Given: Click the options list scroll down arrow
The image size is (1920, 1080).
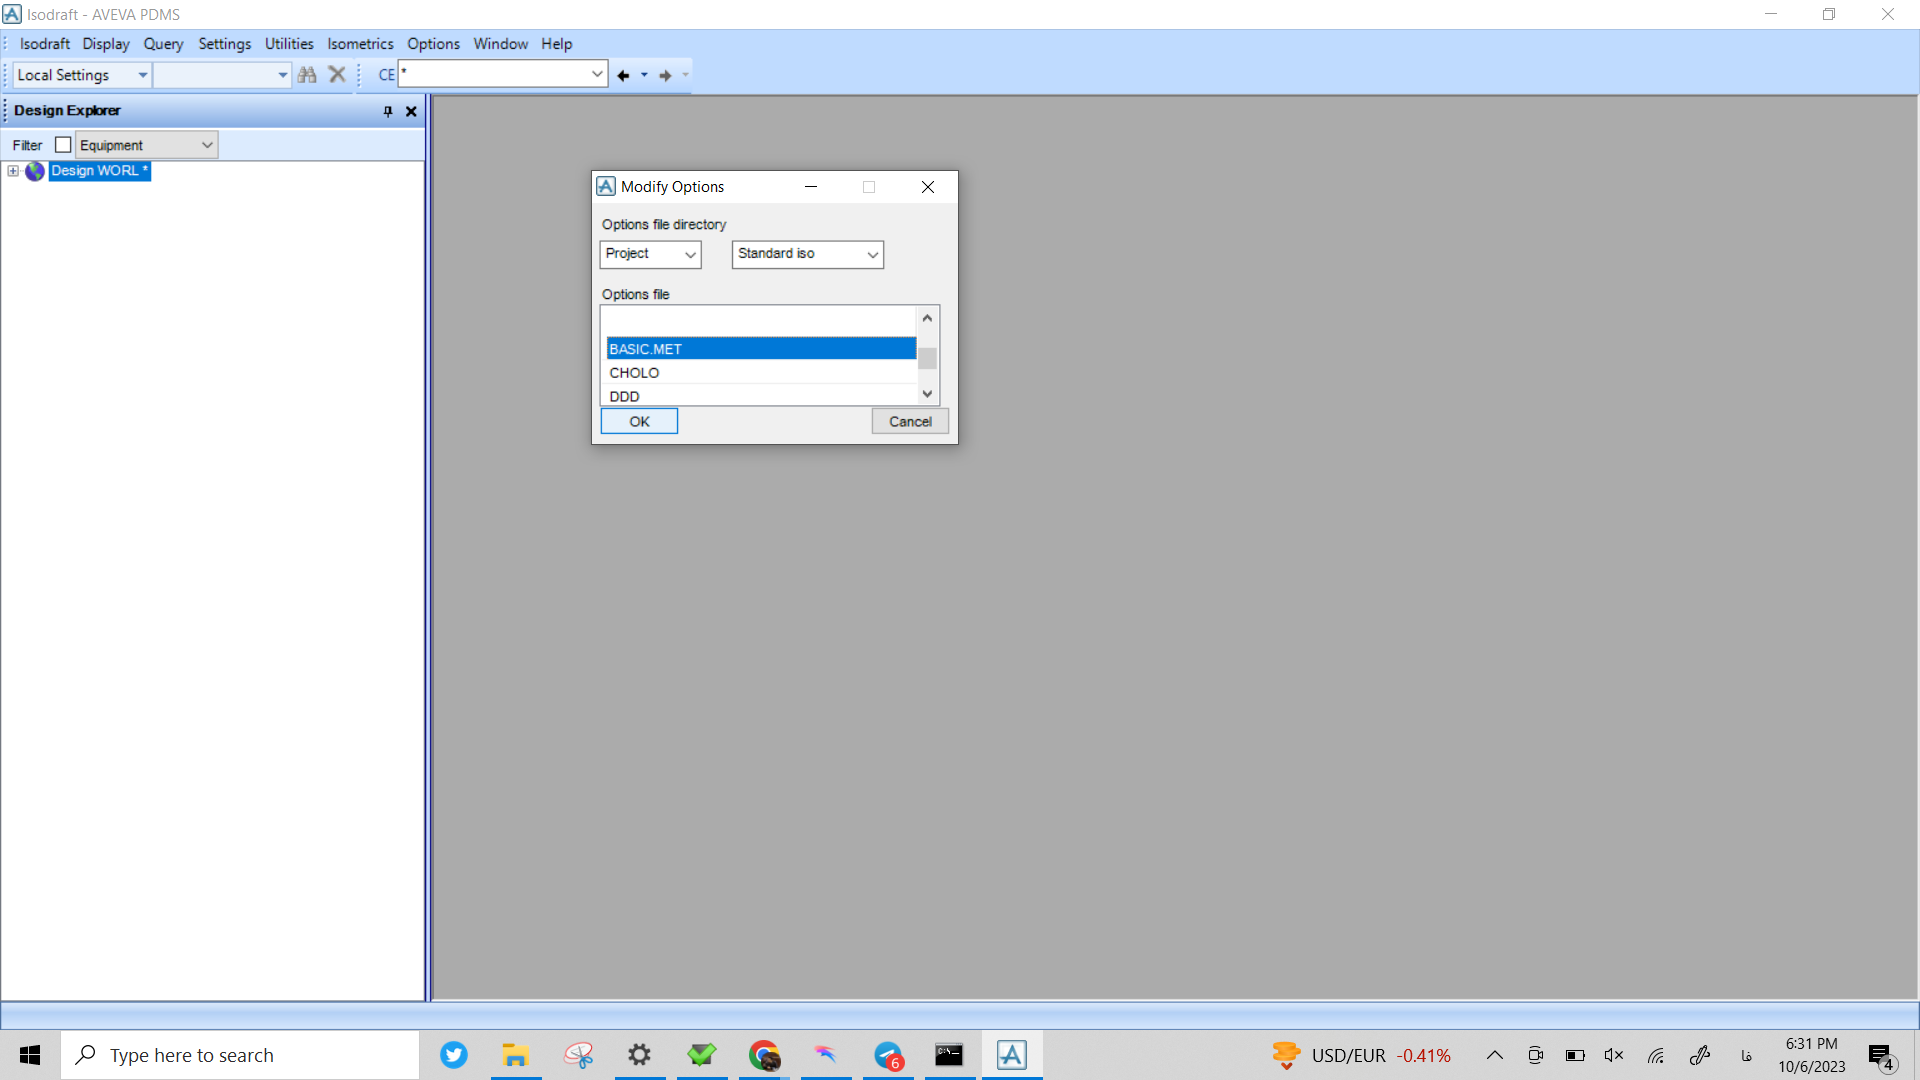Looking at the screenshot, I should point(927,394).
